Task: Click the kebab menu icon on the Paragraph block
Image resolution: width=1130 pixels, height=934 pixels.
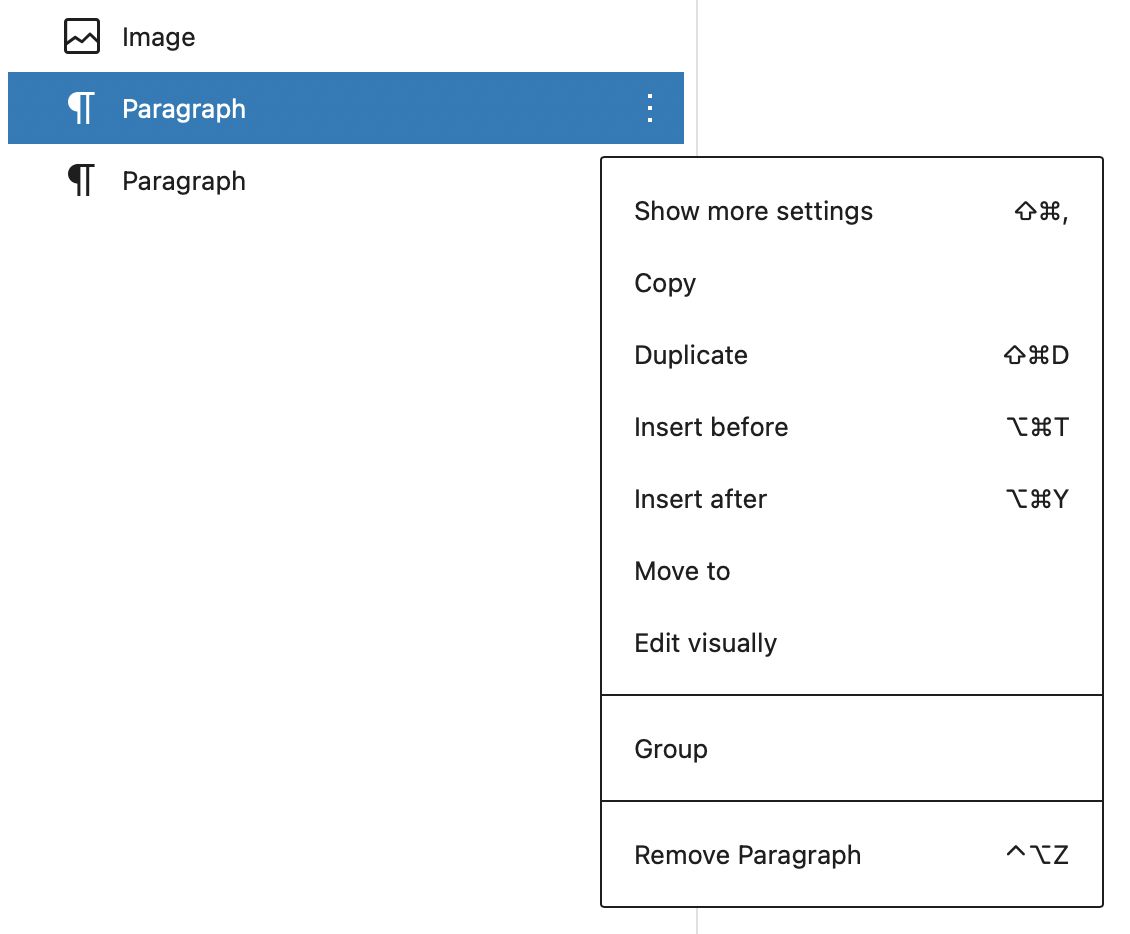Action: (x=649, y=108)
